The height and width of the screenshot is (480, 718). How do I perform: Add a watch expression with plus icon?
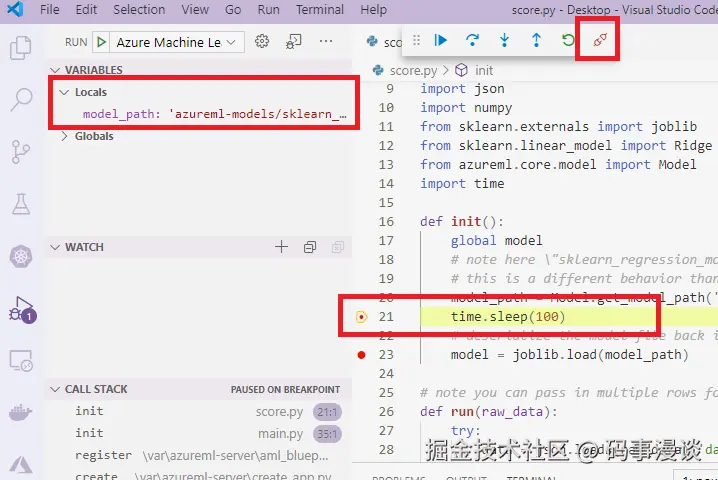(x=281, y=247)
